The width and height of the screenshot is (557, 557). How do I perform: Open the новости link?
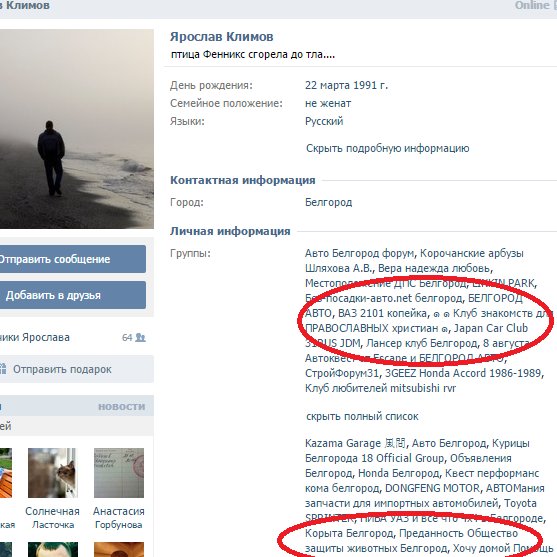121,406
